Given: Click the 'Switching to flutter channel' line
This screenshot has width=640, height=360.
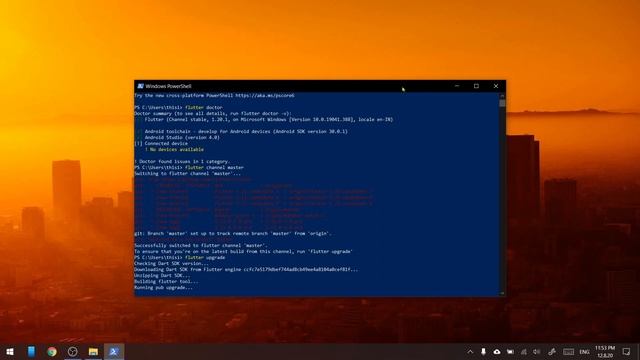Looking at the screenshot, I should [188, 173].
